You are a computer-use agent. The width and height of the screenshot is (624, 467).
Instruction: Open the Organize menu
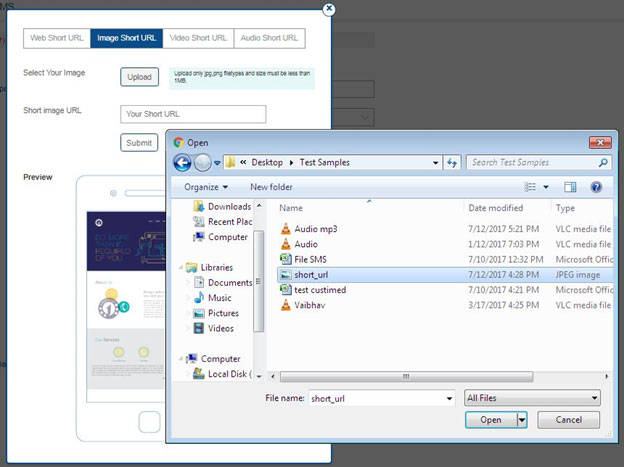tap(205, 187)
